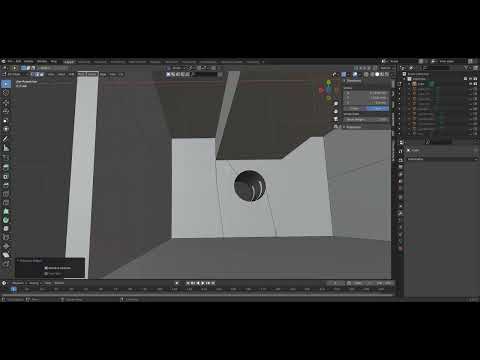Viewport: 480px width, 360px height.
Task: Open the Mesh menu in viewport header
Action: 81,74
